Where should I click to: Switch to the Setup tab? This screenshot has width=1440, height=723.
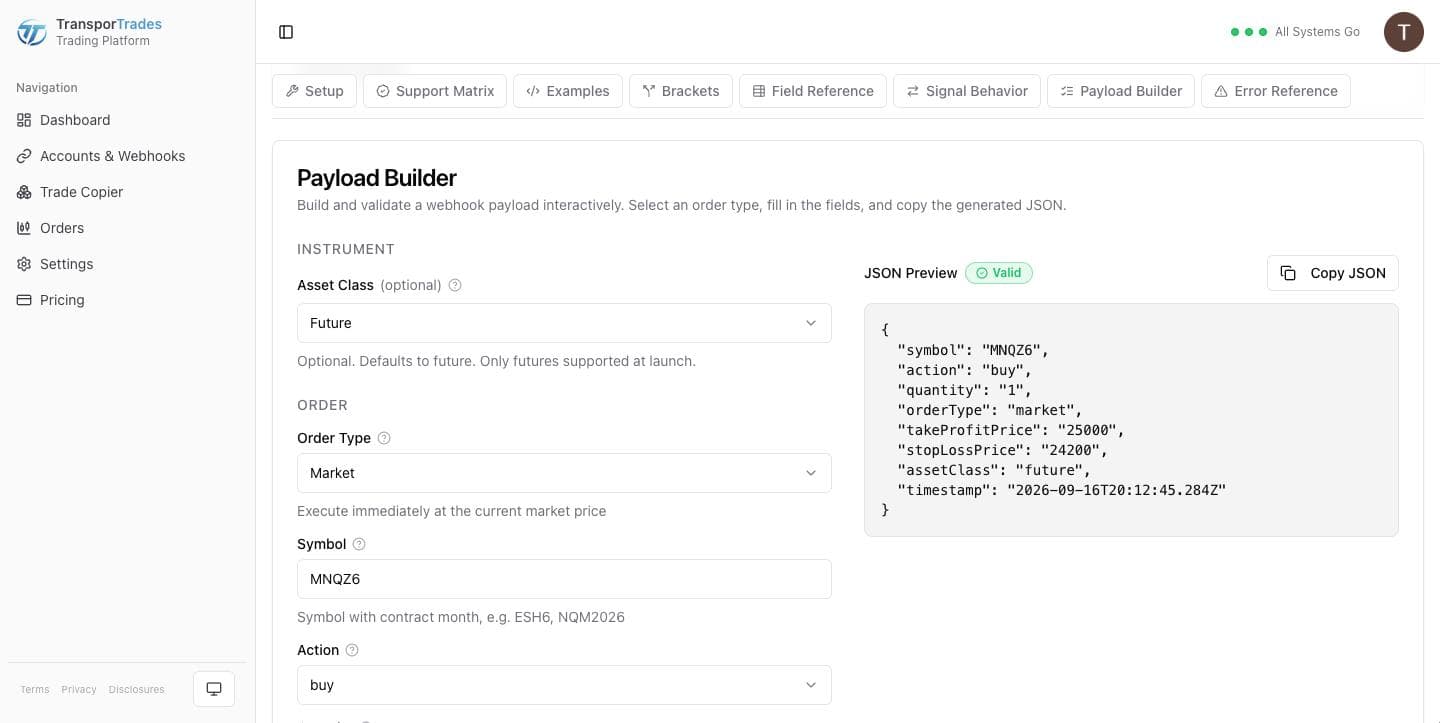[314, 91]
